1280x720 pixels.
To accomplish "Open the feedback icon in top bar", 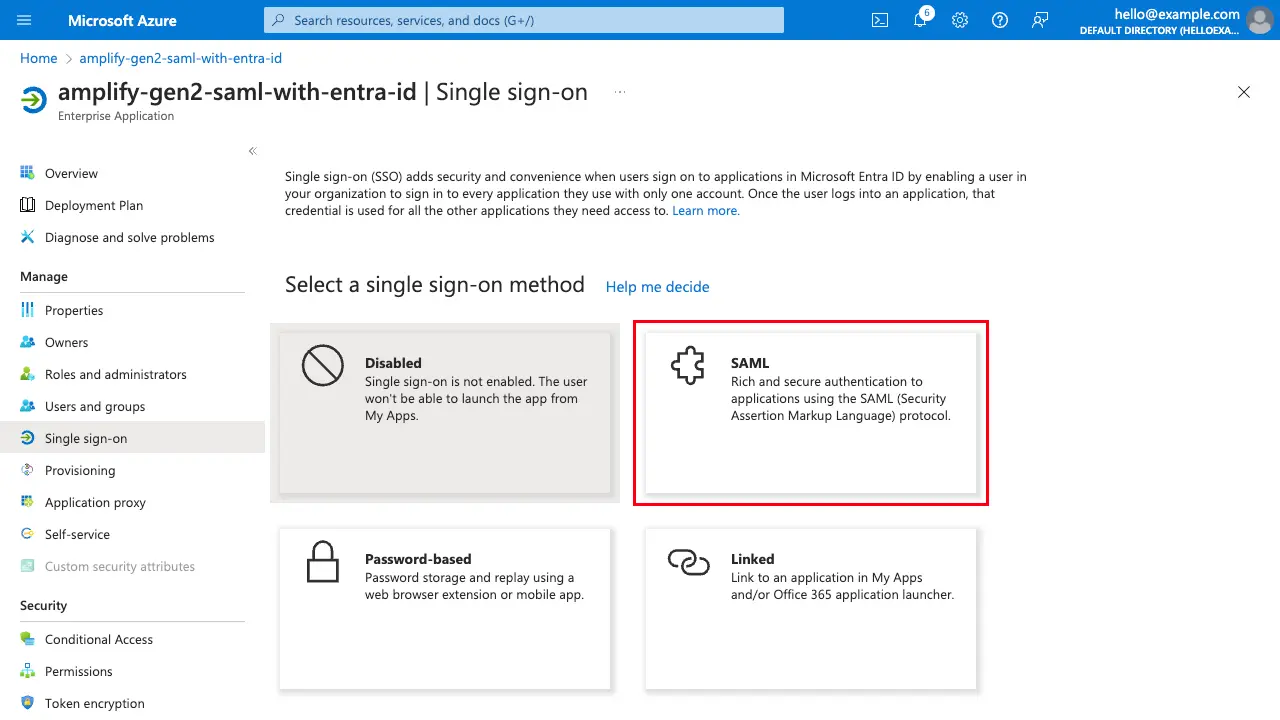I will coord(1040,20).
